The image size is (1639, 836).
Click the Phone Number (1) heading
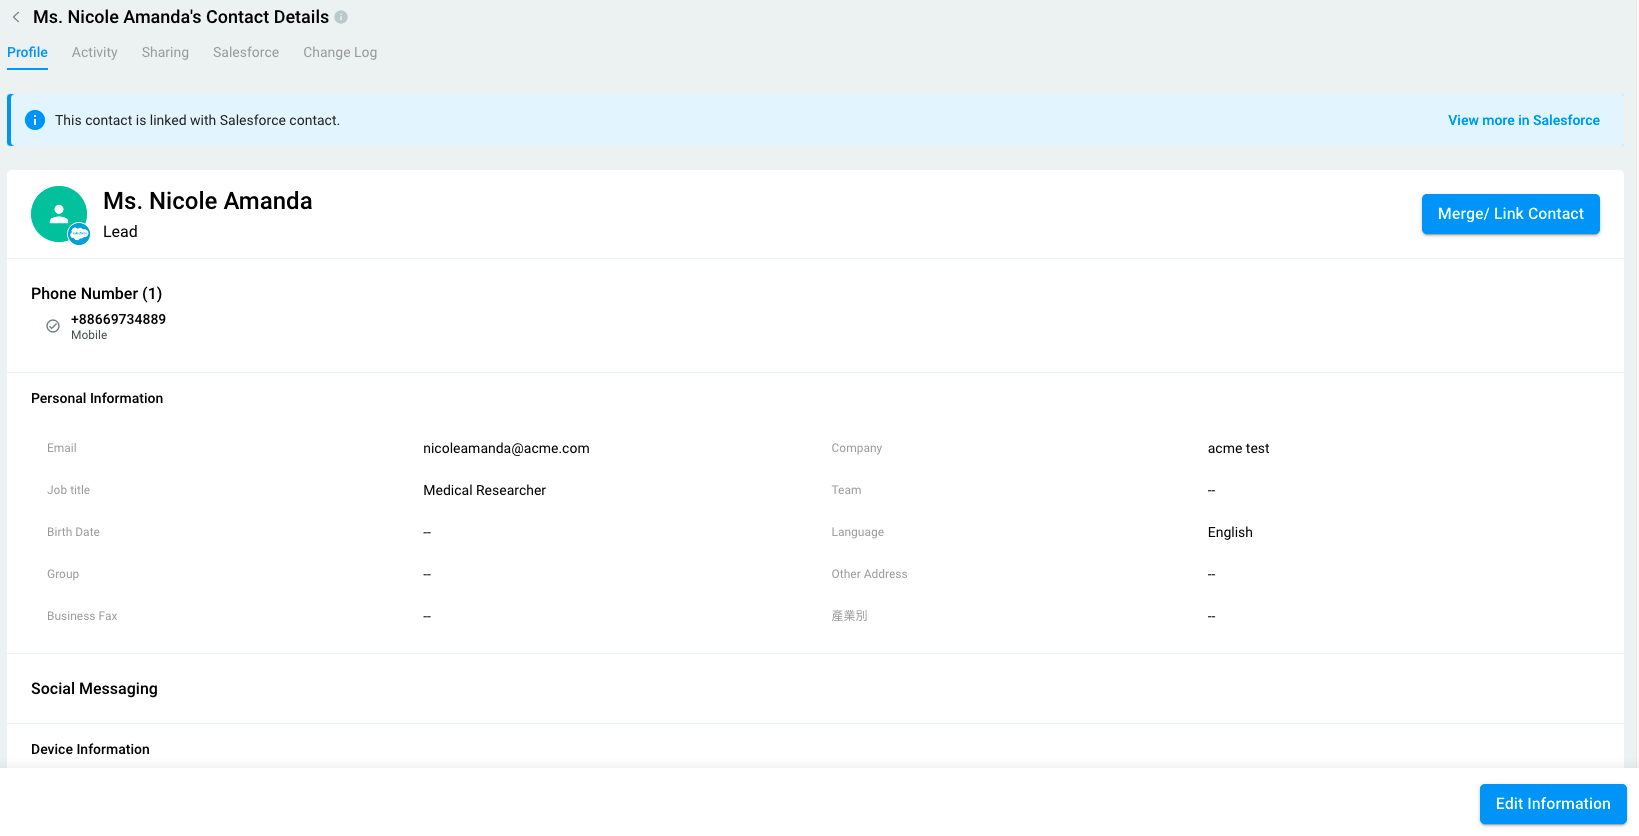96,293
